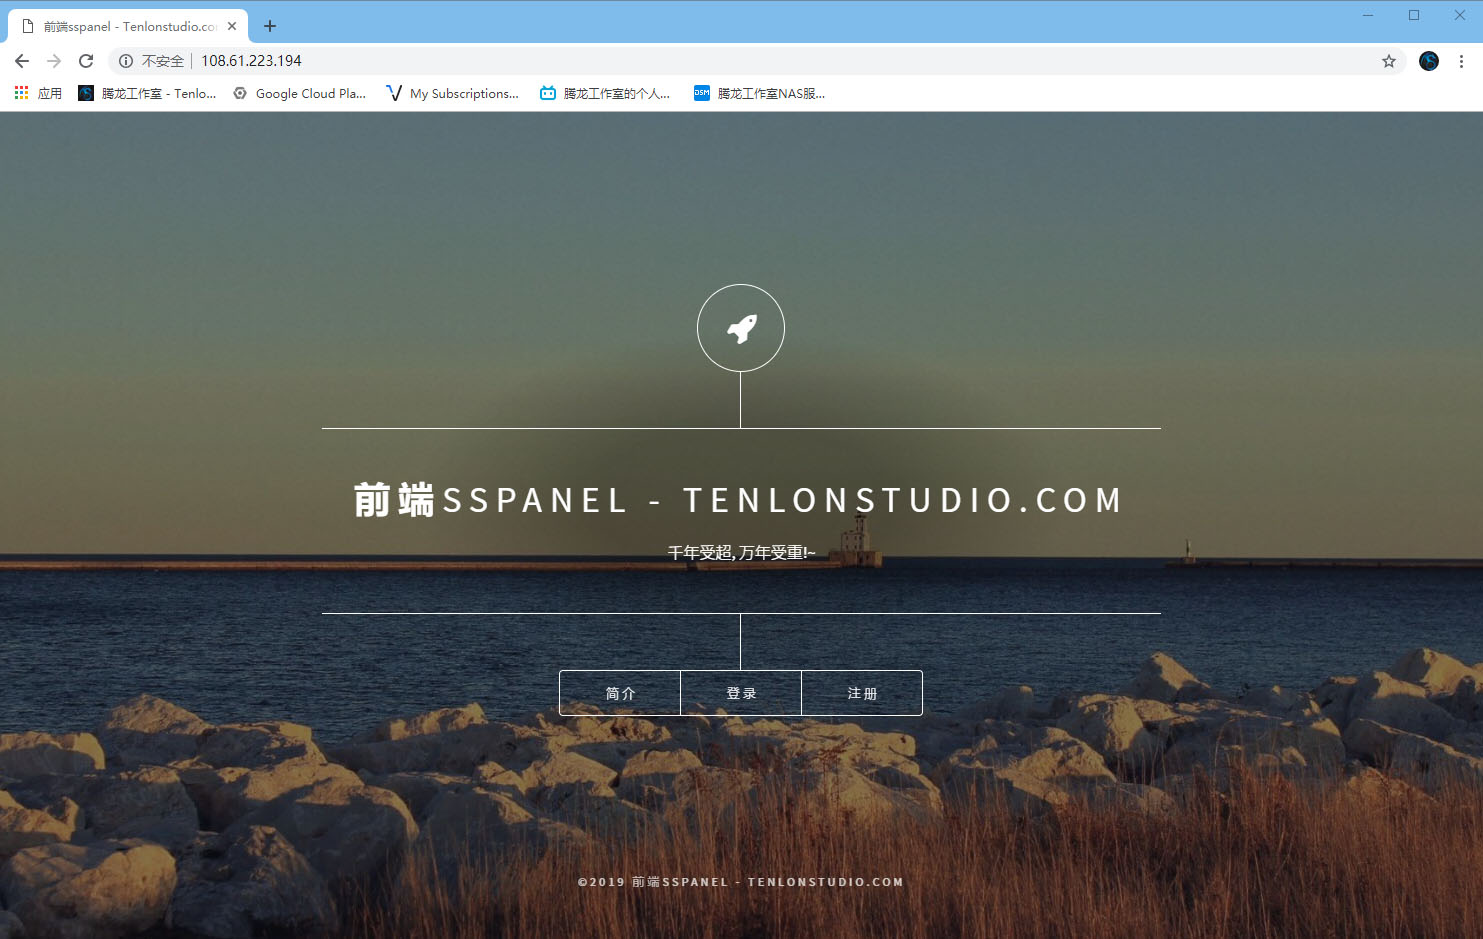Close the 前端sspanel browser tab
Screen dimensions: 1483x939
(x=232, y=26)
